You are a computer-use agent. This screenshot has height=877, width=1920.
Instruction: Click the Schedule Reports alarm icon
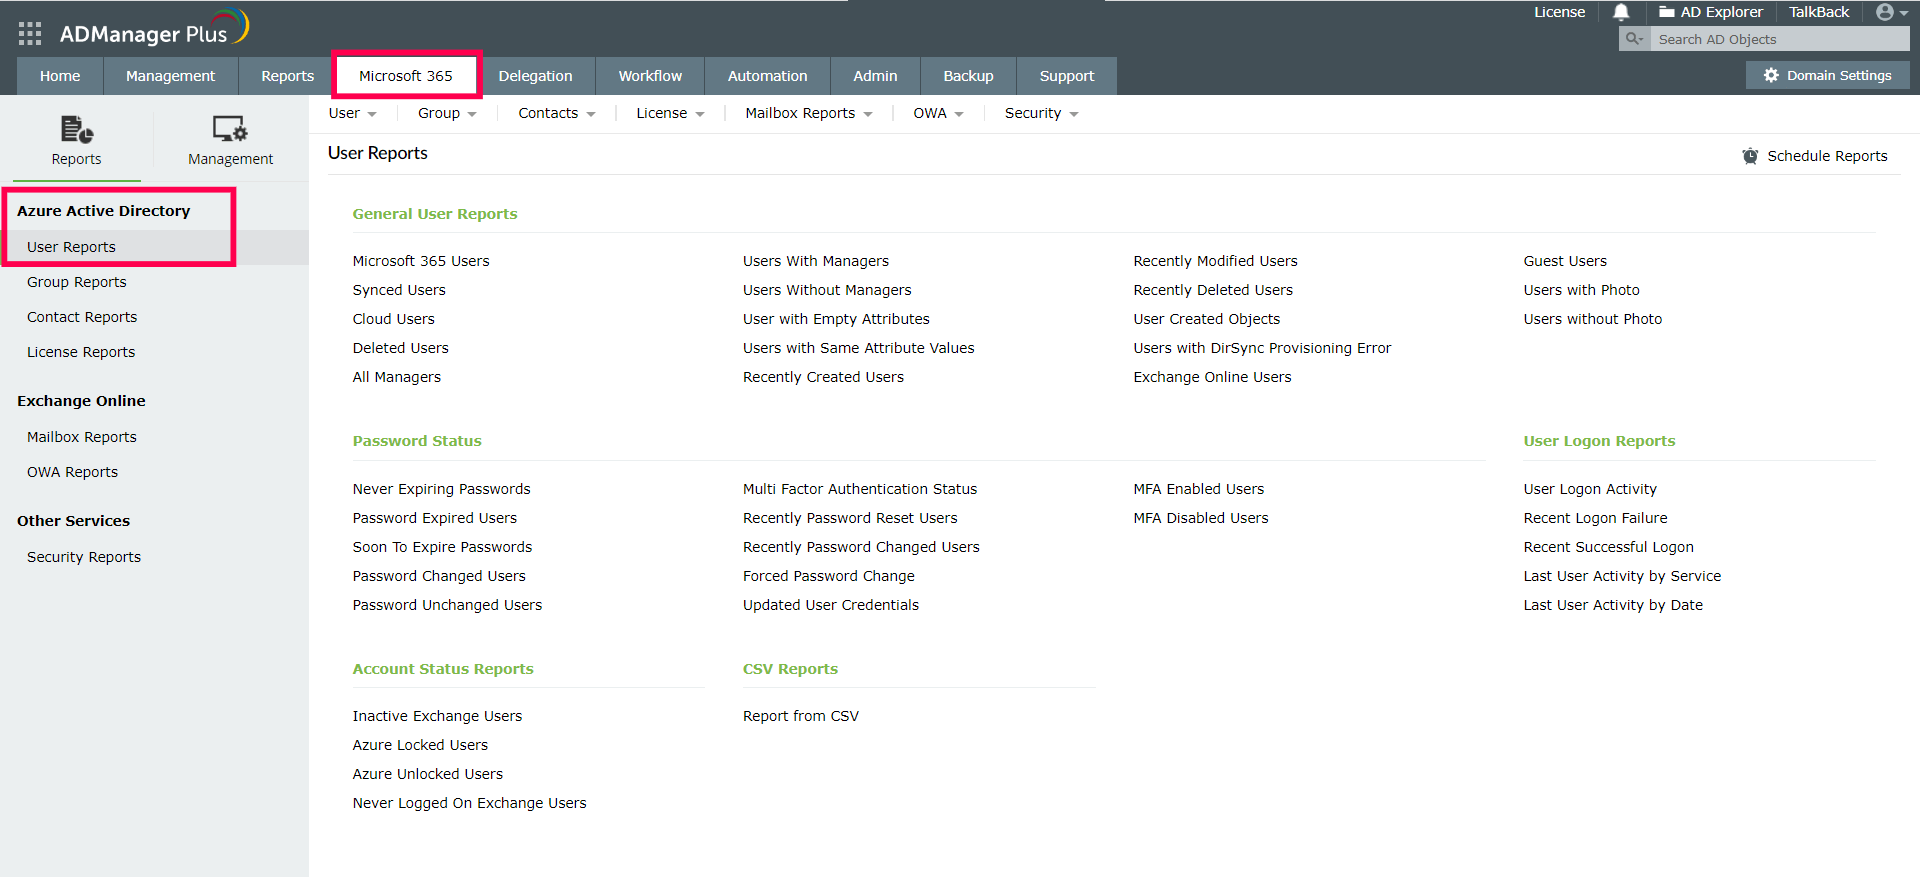(x=1750, y=156)
